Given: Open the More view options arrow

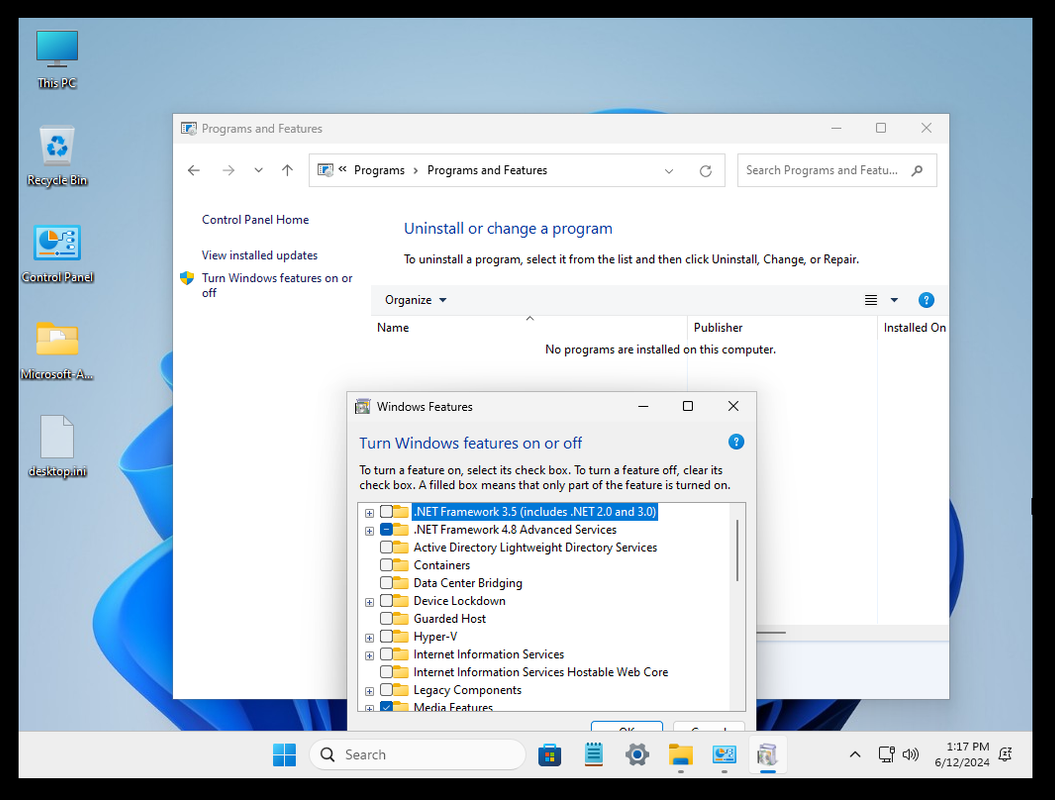Looking at the screenshot, I should 894,300.
